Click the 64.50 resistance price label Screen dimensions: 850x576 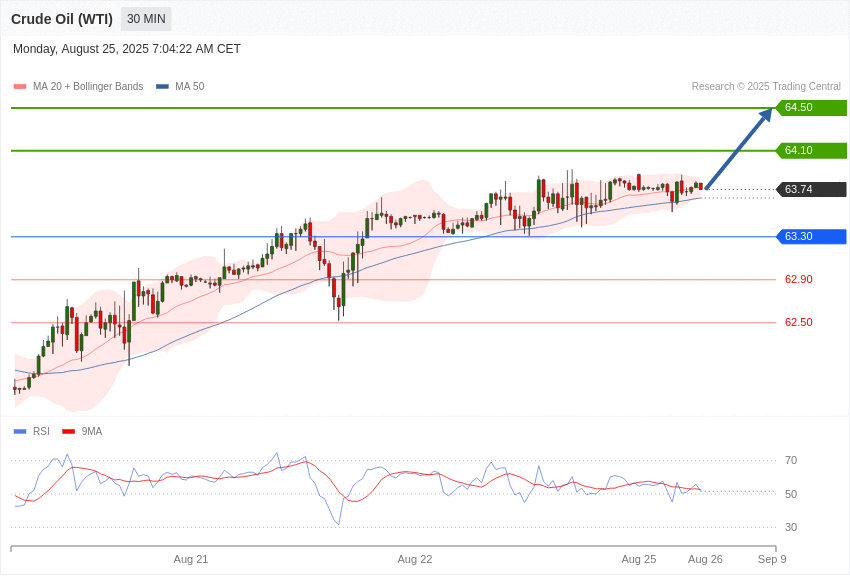(x=811, y=107)
